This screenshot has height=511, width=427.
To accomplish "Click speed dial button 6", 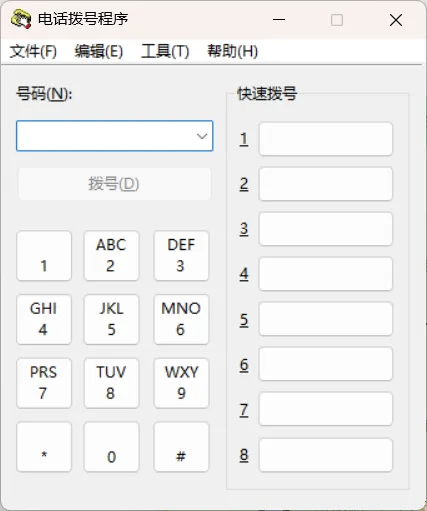I will coord(326,364).
